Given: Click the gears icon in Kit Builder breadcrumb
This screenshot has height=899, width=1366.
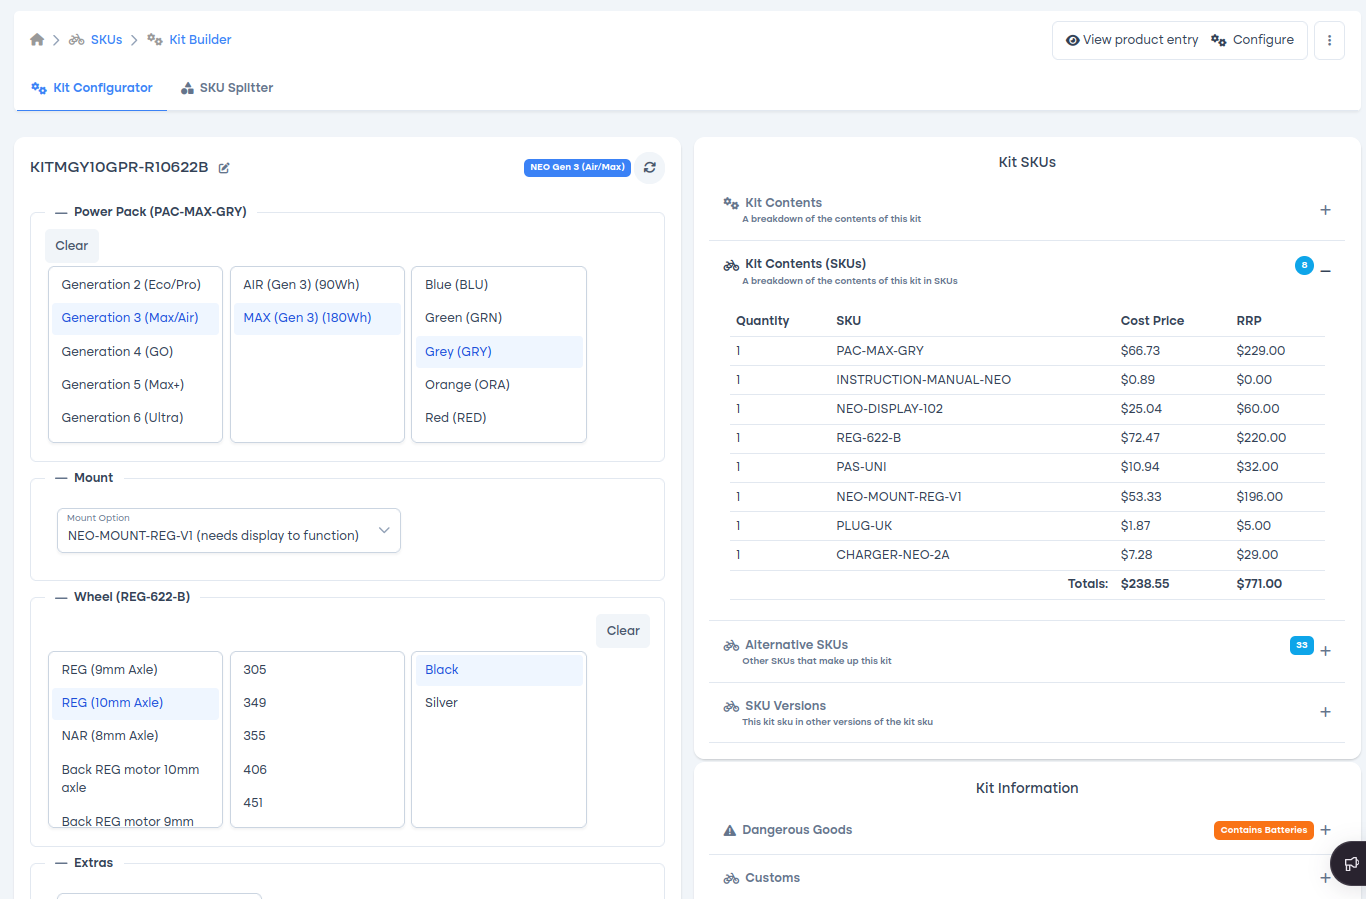Looking at the screenshot, I should (x=155, y=40).
